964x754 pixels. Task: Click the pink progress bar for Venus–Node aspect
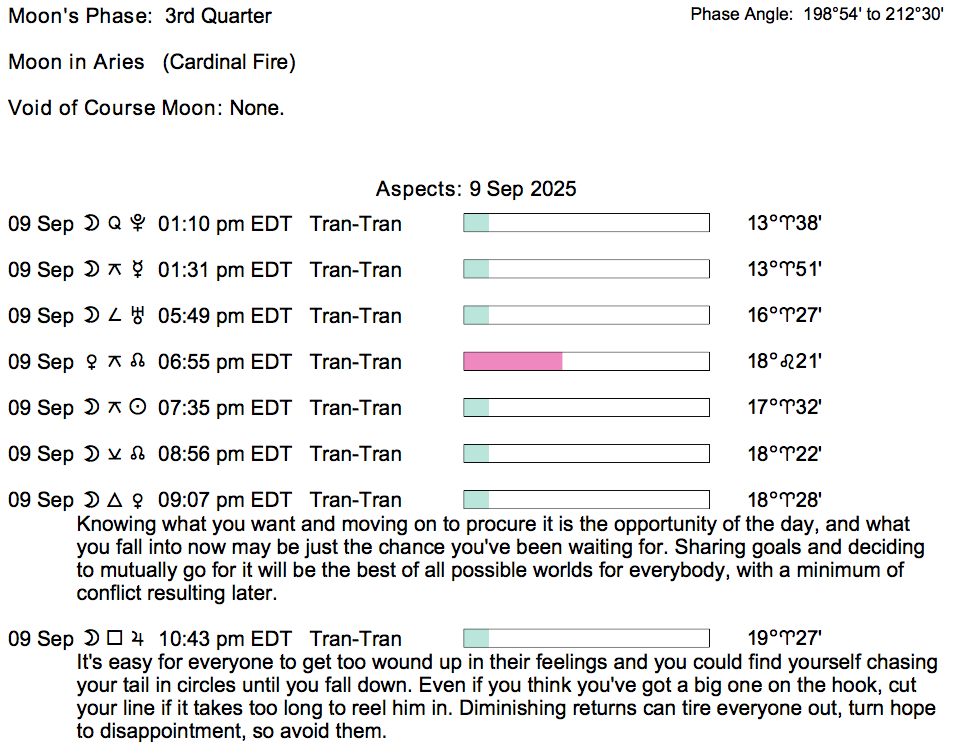513,362
